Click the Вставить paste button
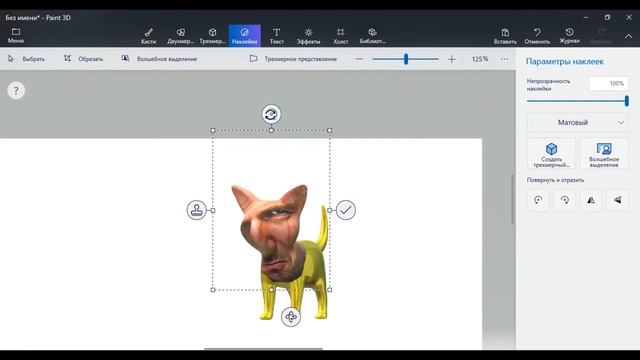Screen dimensions: 640x360 [505, 36]
